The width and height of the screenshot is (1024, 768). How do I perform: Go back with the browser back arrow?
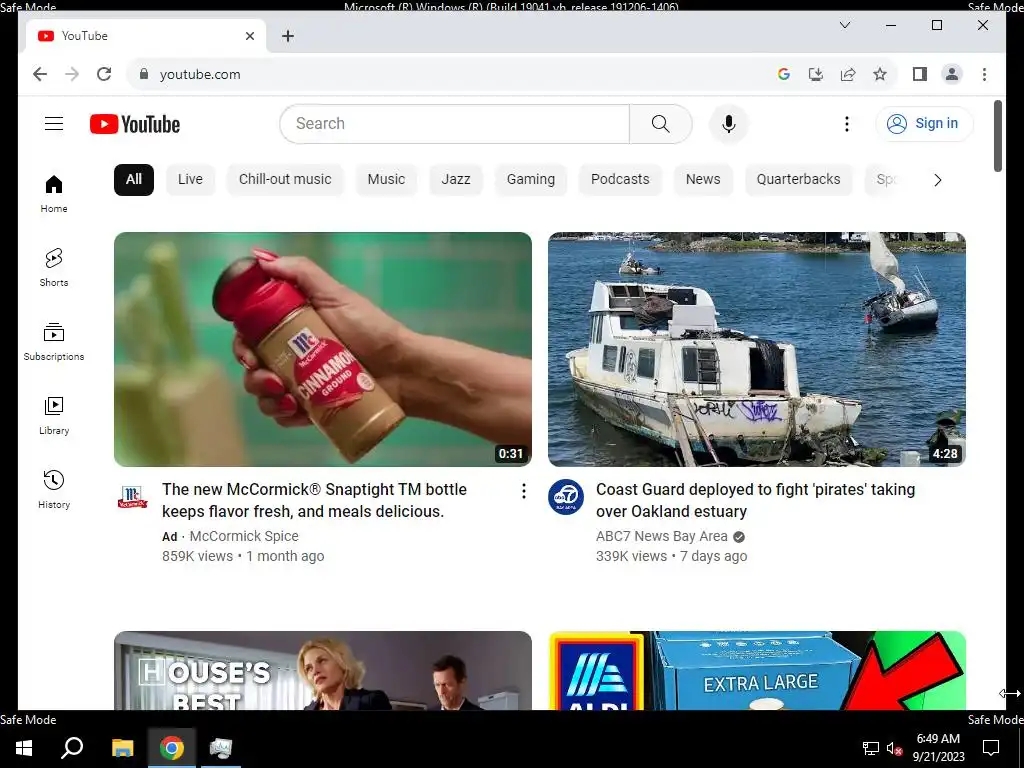[40, 74]
